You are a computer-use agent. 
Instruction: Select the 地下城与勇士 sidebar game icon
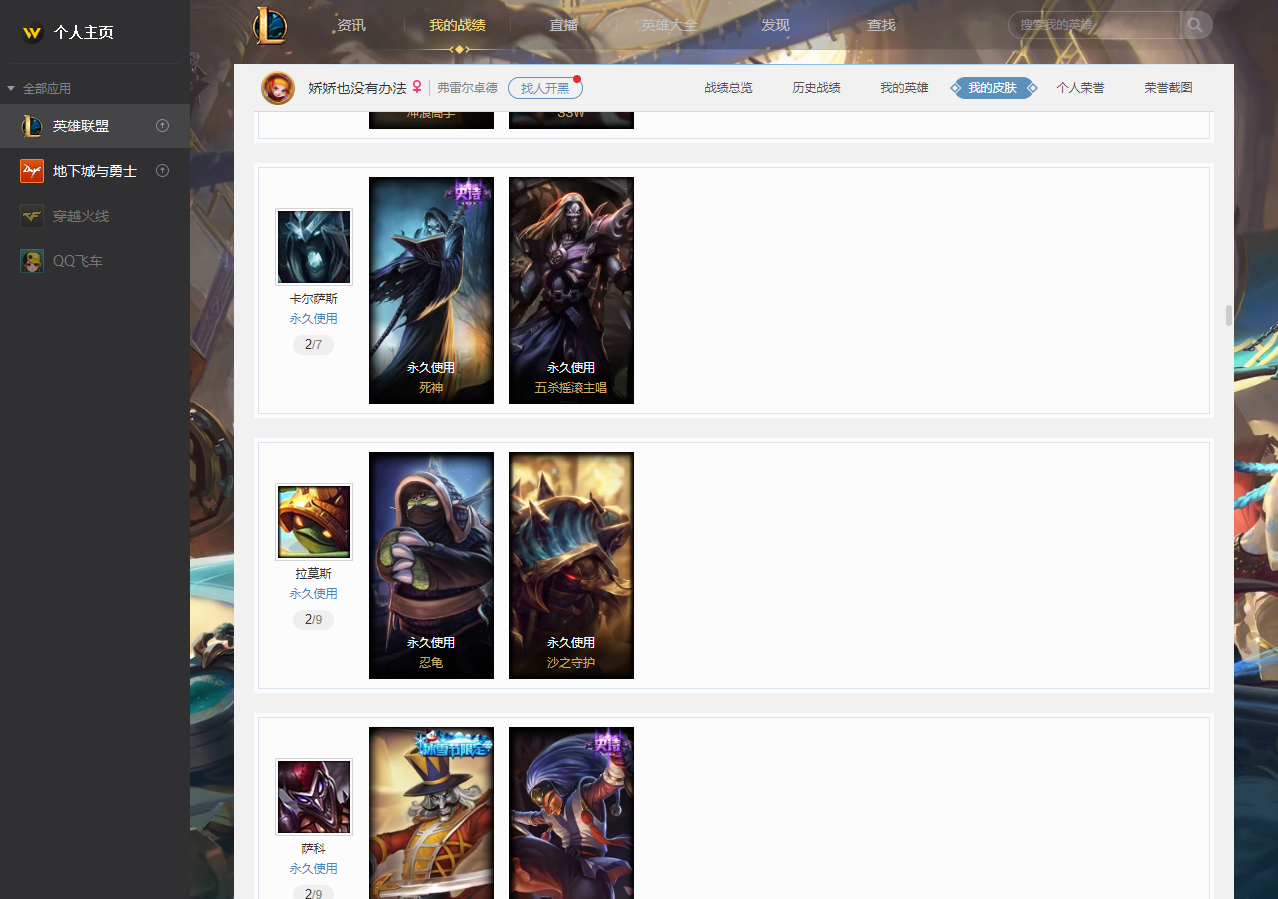[32, 171]
